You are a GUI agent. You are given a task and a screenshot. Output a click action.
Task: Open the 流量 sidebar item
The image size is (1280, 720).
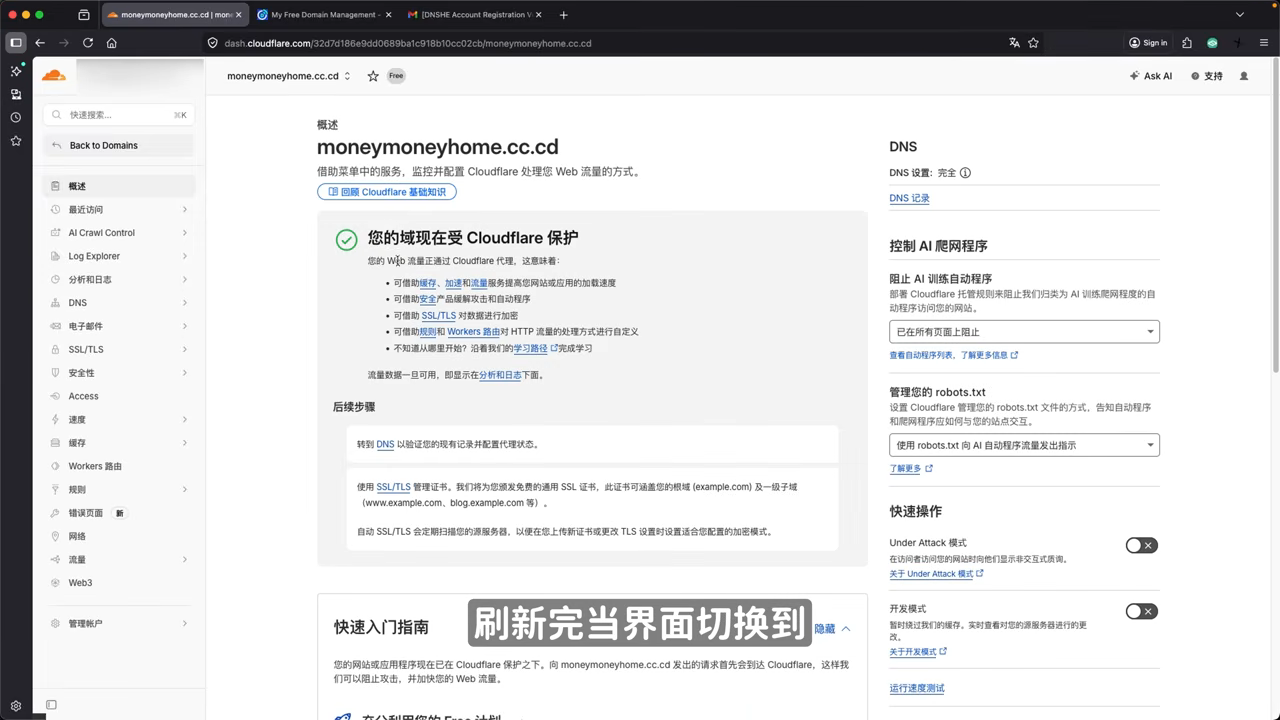pos(119,559)
